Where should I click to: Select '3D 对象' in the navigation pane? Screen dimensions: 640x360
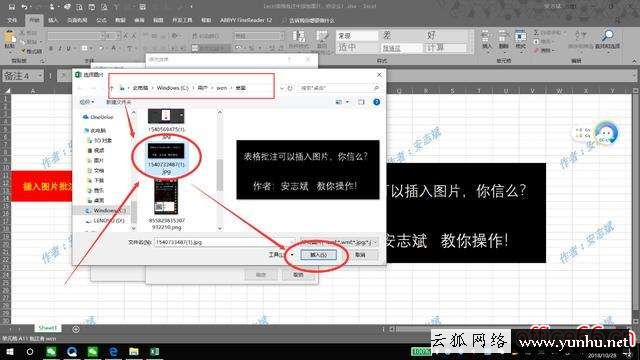100,140
